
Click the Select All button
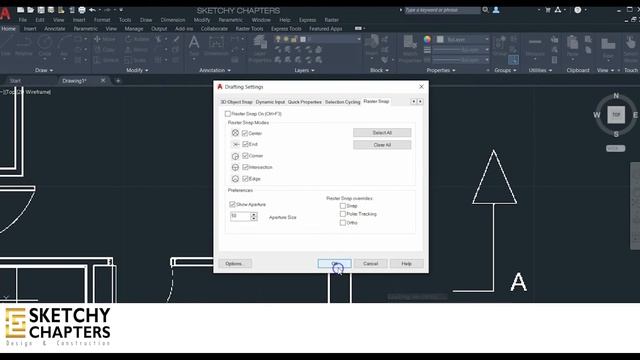(382, 133)
